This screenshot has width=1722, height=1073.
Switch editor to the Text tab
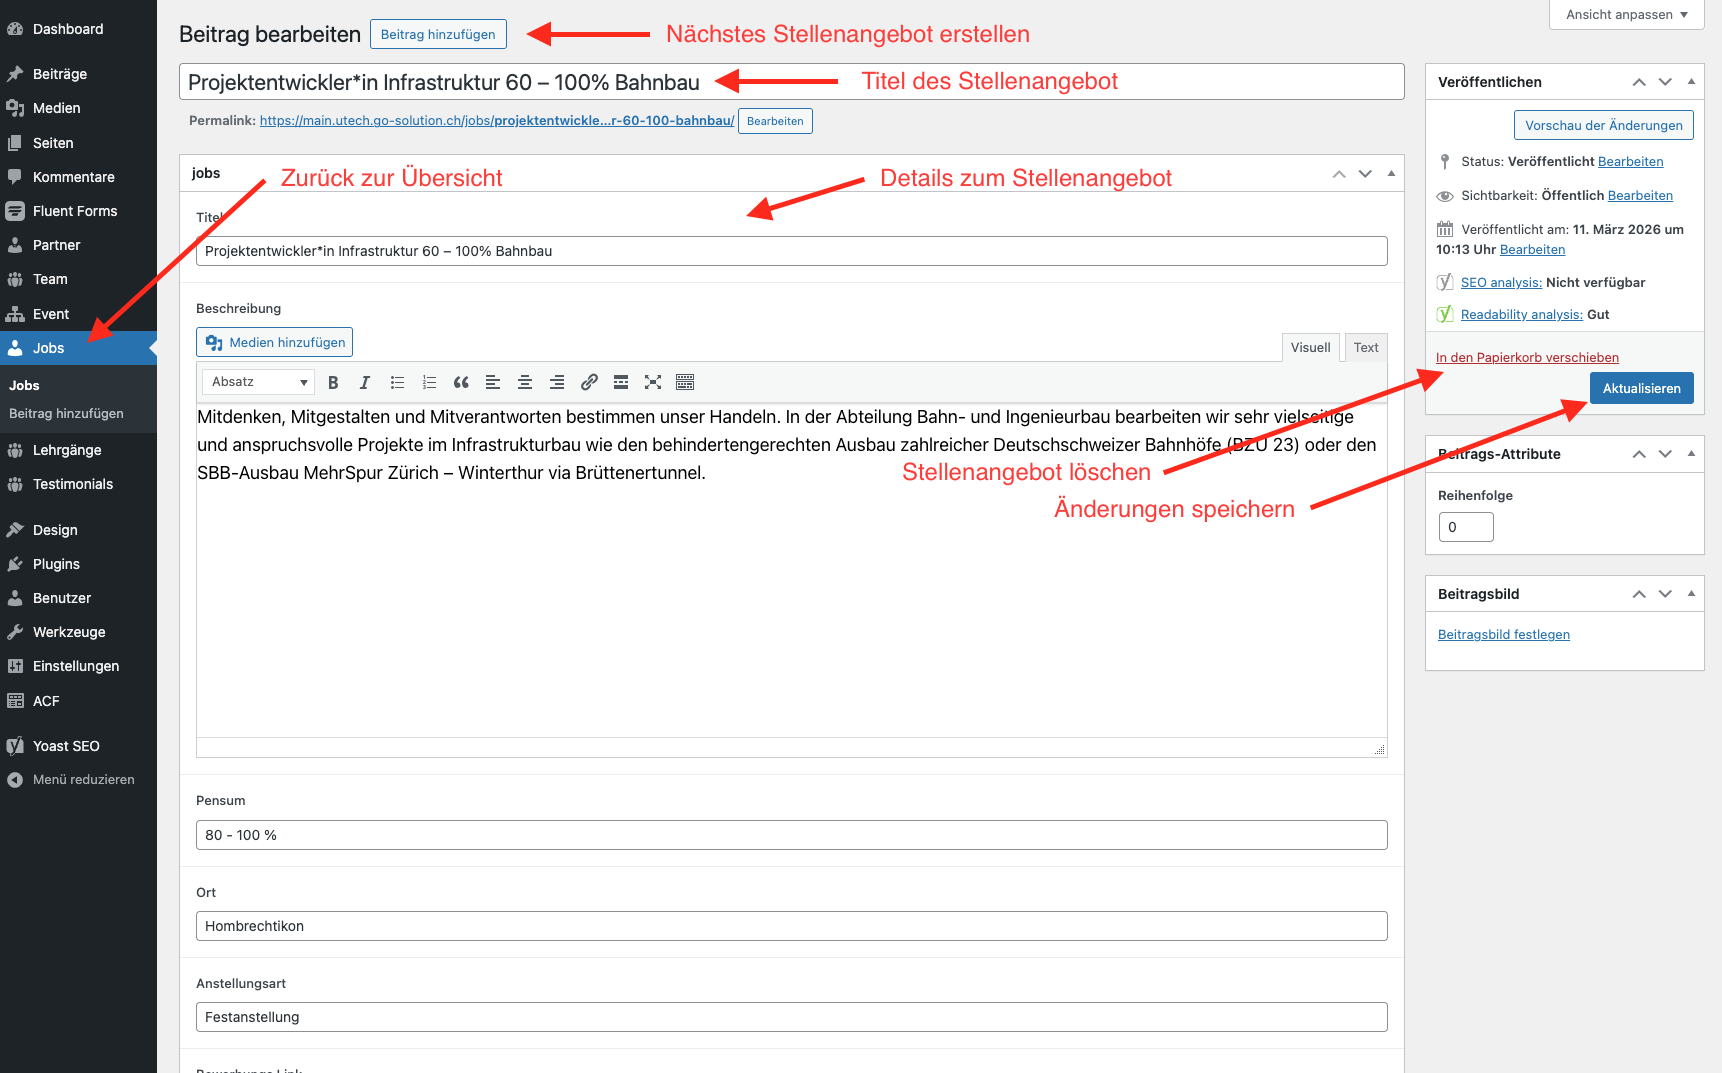(1366, 347)
